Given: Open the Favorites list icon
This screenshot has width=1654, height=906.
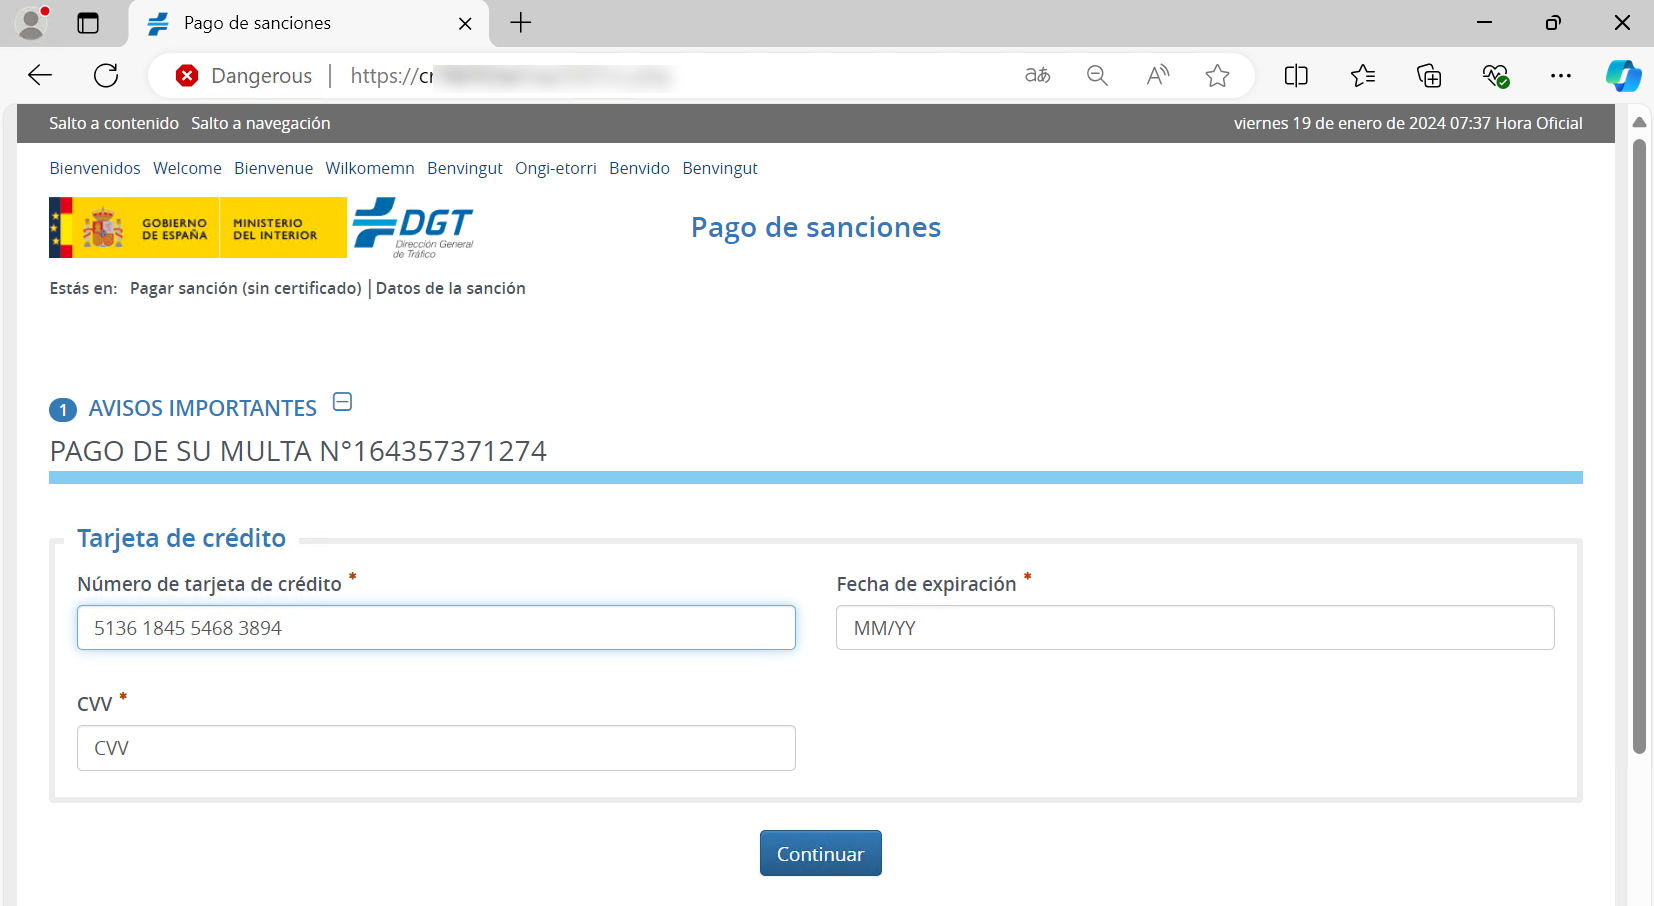Looking at the screenshot, I should click(1362, 76).
